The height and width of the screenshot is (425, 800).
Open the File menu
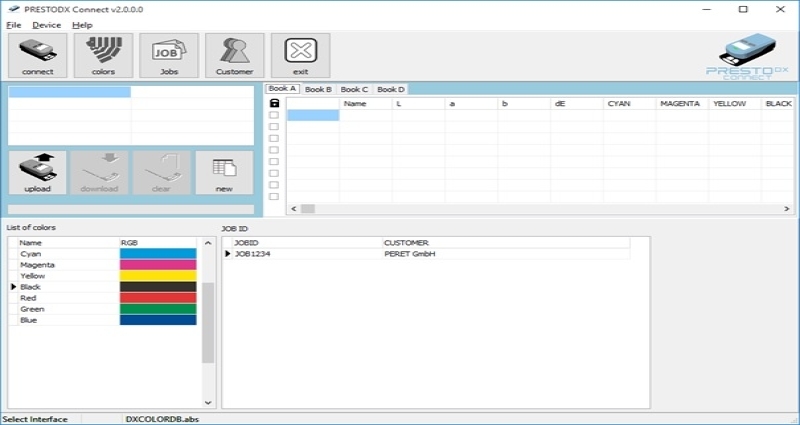(x=14, y=25)
